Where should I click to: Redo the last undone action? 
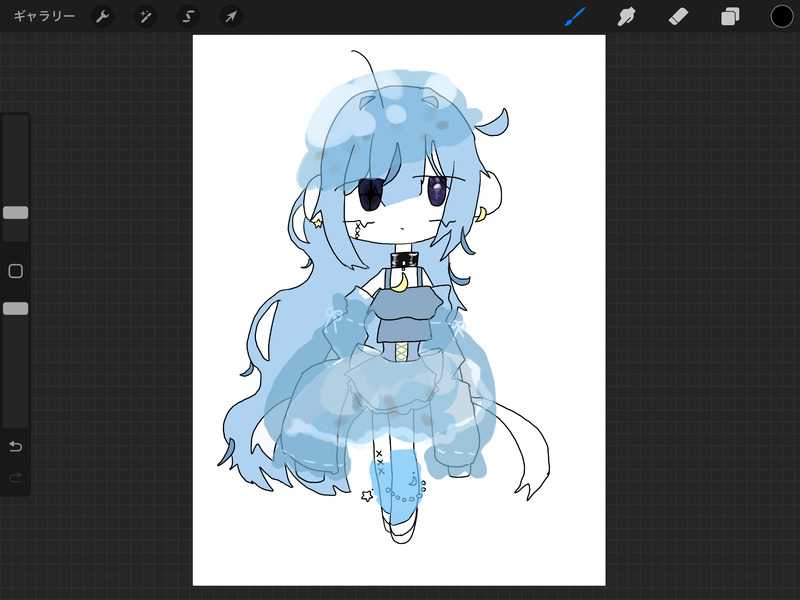16,478
